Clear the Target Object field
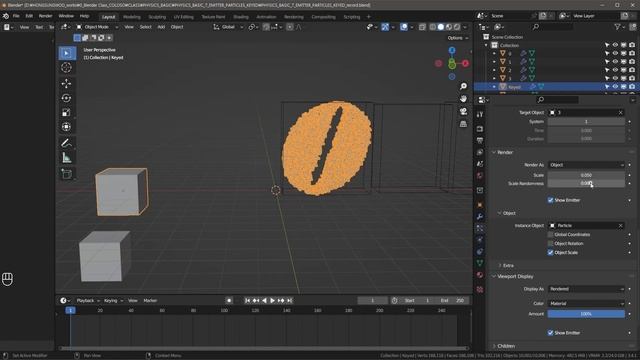 (620, 113)
